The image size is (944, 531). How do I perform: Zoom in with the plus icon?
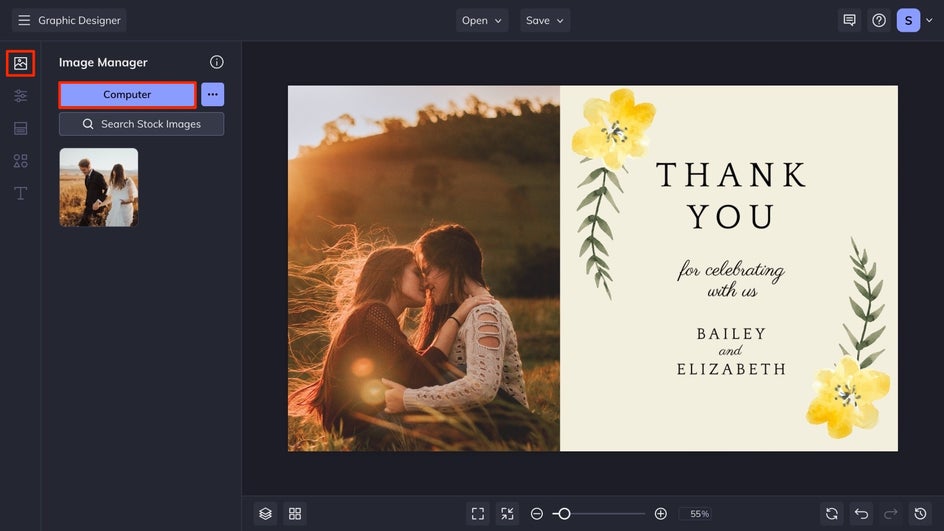660,514
